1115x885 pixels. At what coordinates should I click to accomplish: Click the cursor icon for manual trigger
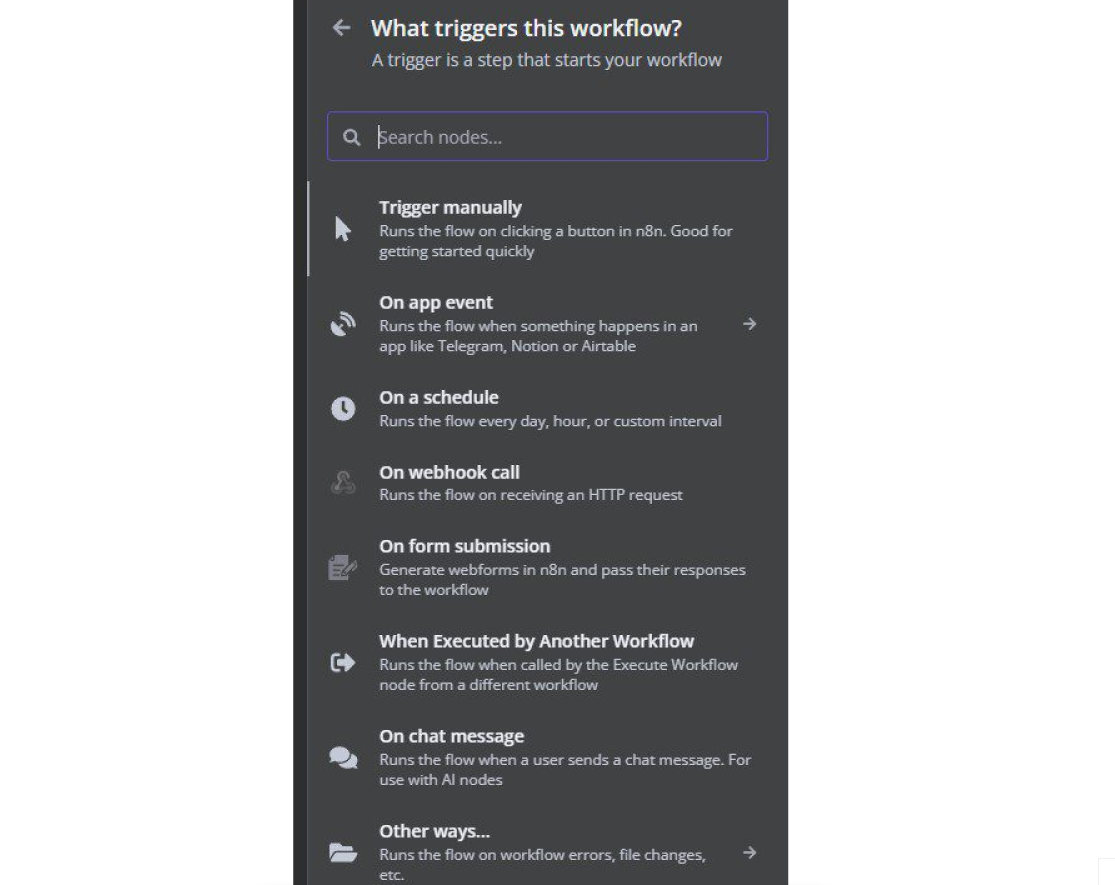coord(343,229)
